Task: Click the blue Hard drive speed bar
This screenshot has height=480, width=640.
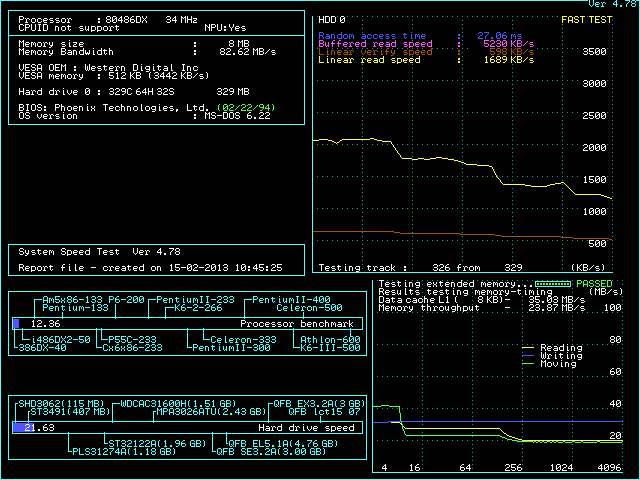Action: click(x=23, y=427)
